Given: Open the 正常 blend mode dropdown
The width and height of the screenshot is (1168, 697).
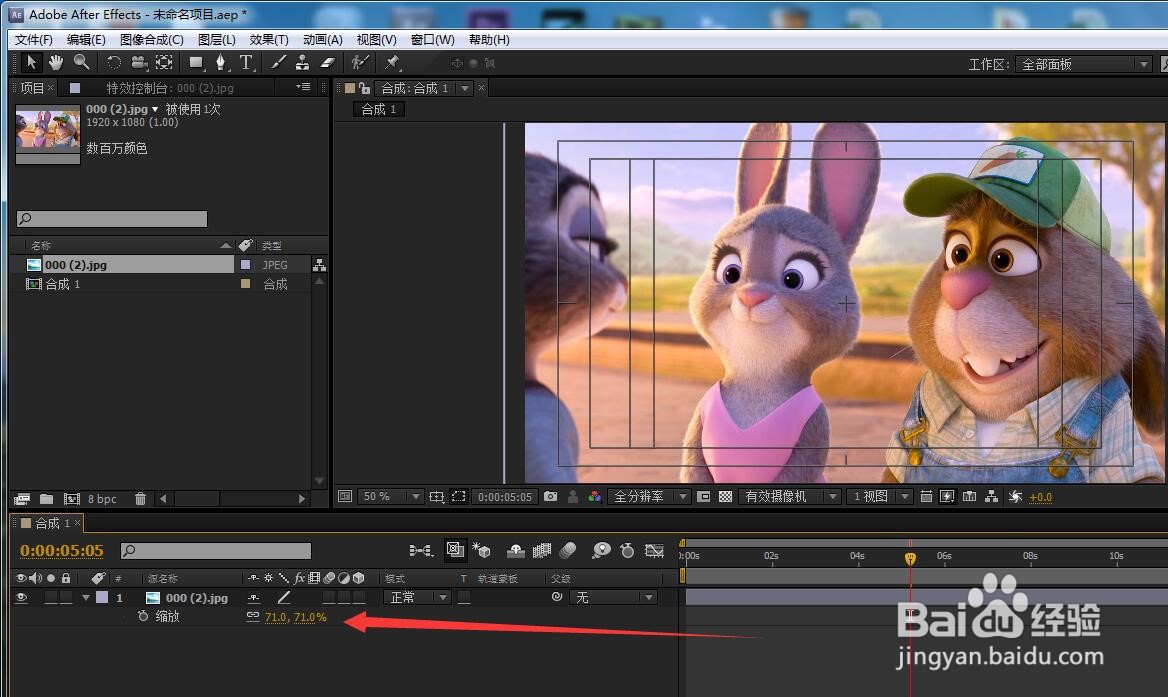Looking at the screenshot, I should pyautogui.click(x=417, y=597).
